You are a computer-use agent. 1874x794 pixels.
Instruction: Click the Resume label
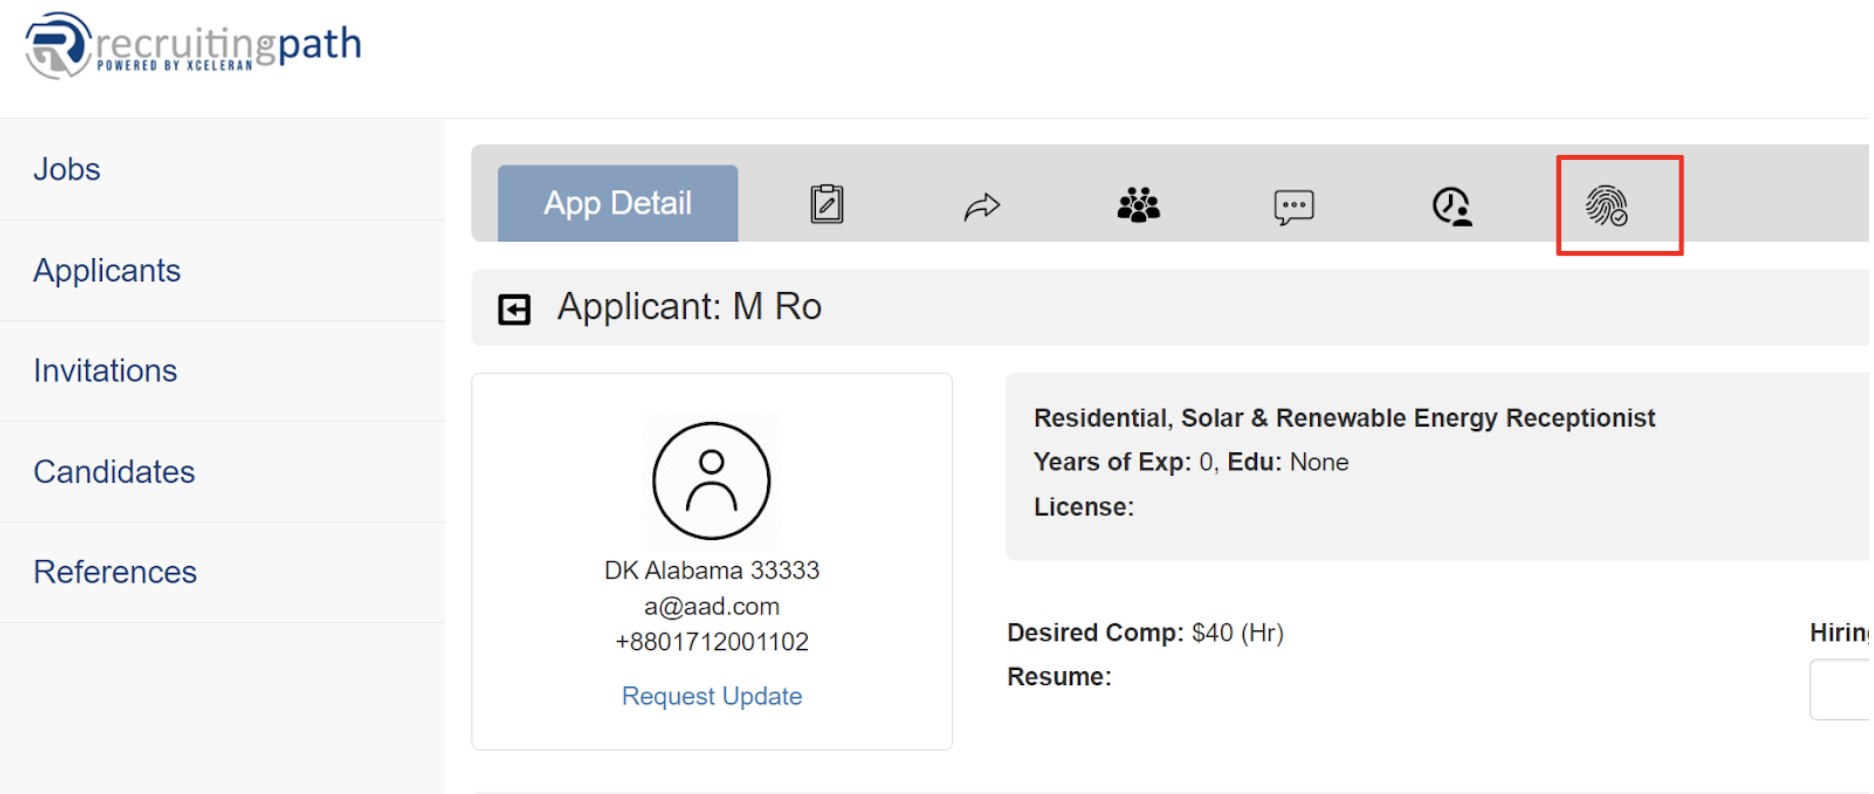[1059, 677]
